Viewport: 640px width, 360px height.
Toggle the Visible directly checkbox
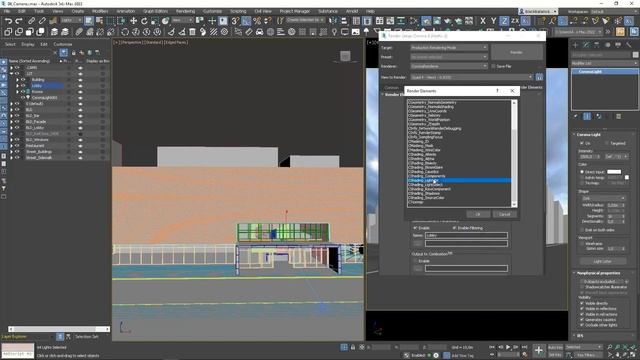(582, 303)
